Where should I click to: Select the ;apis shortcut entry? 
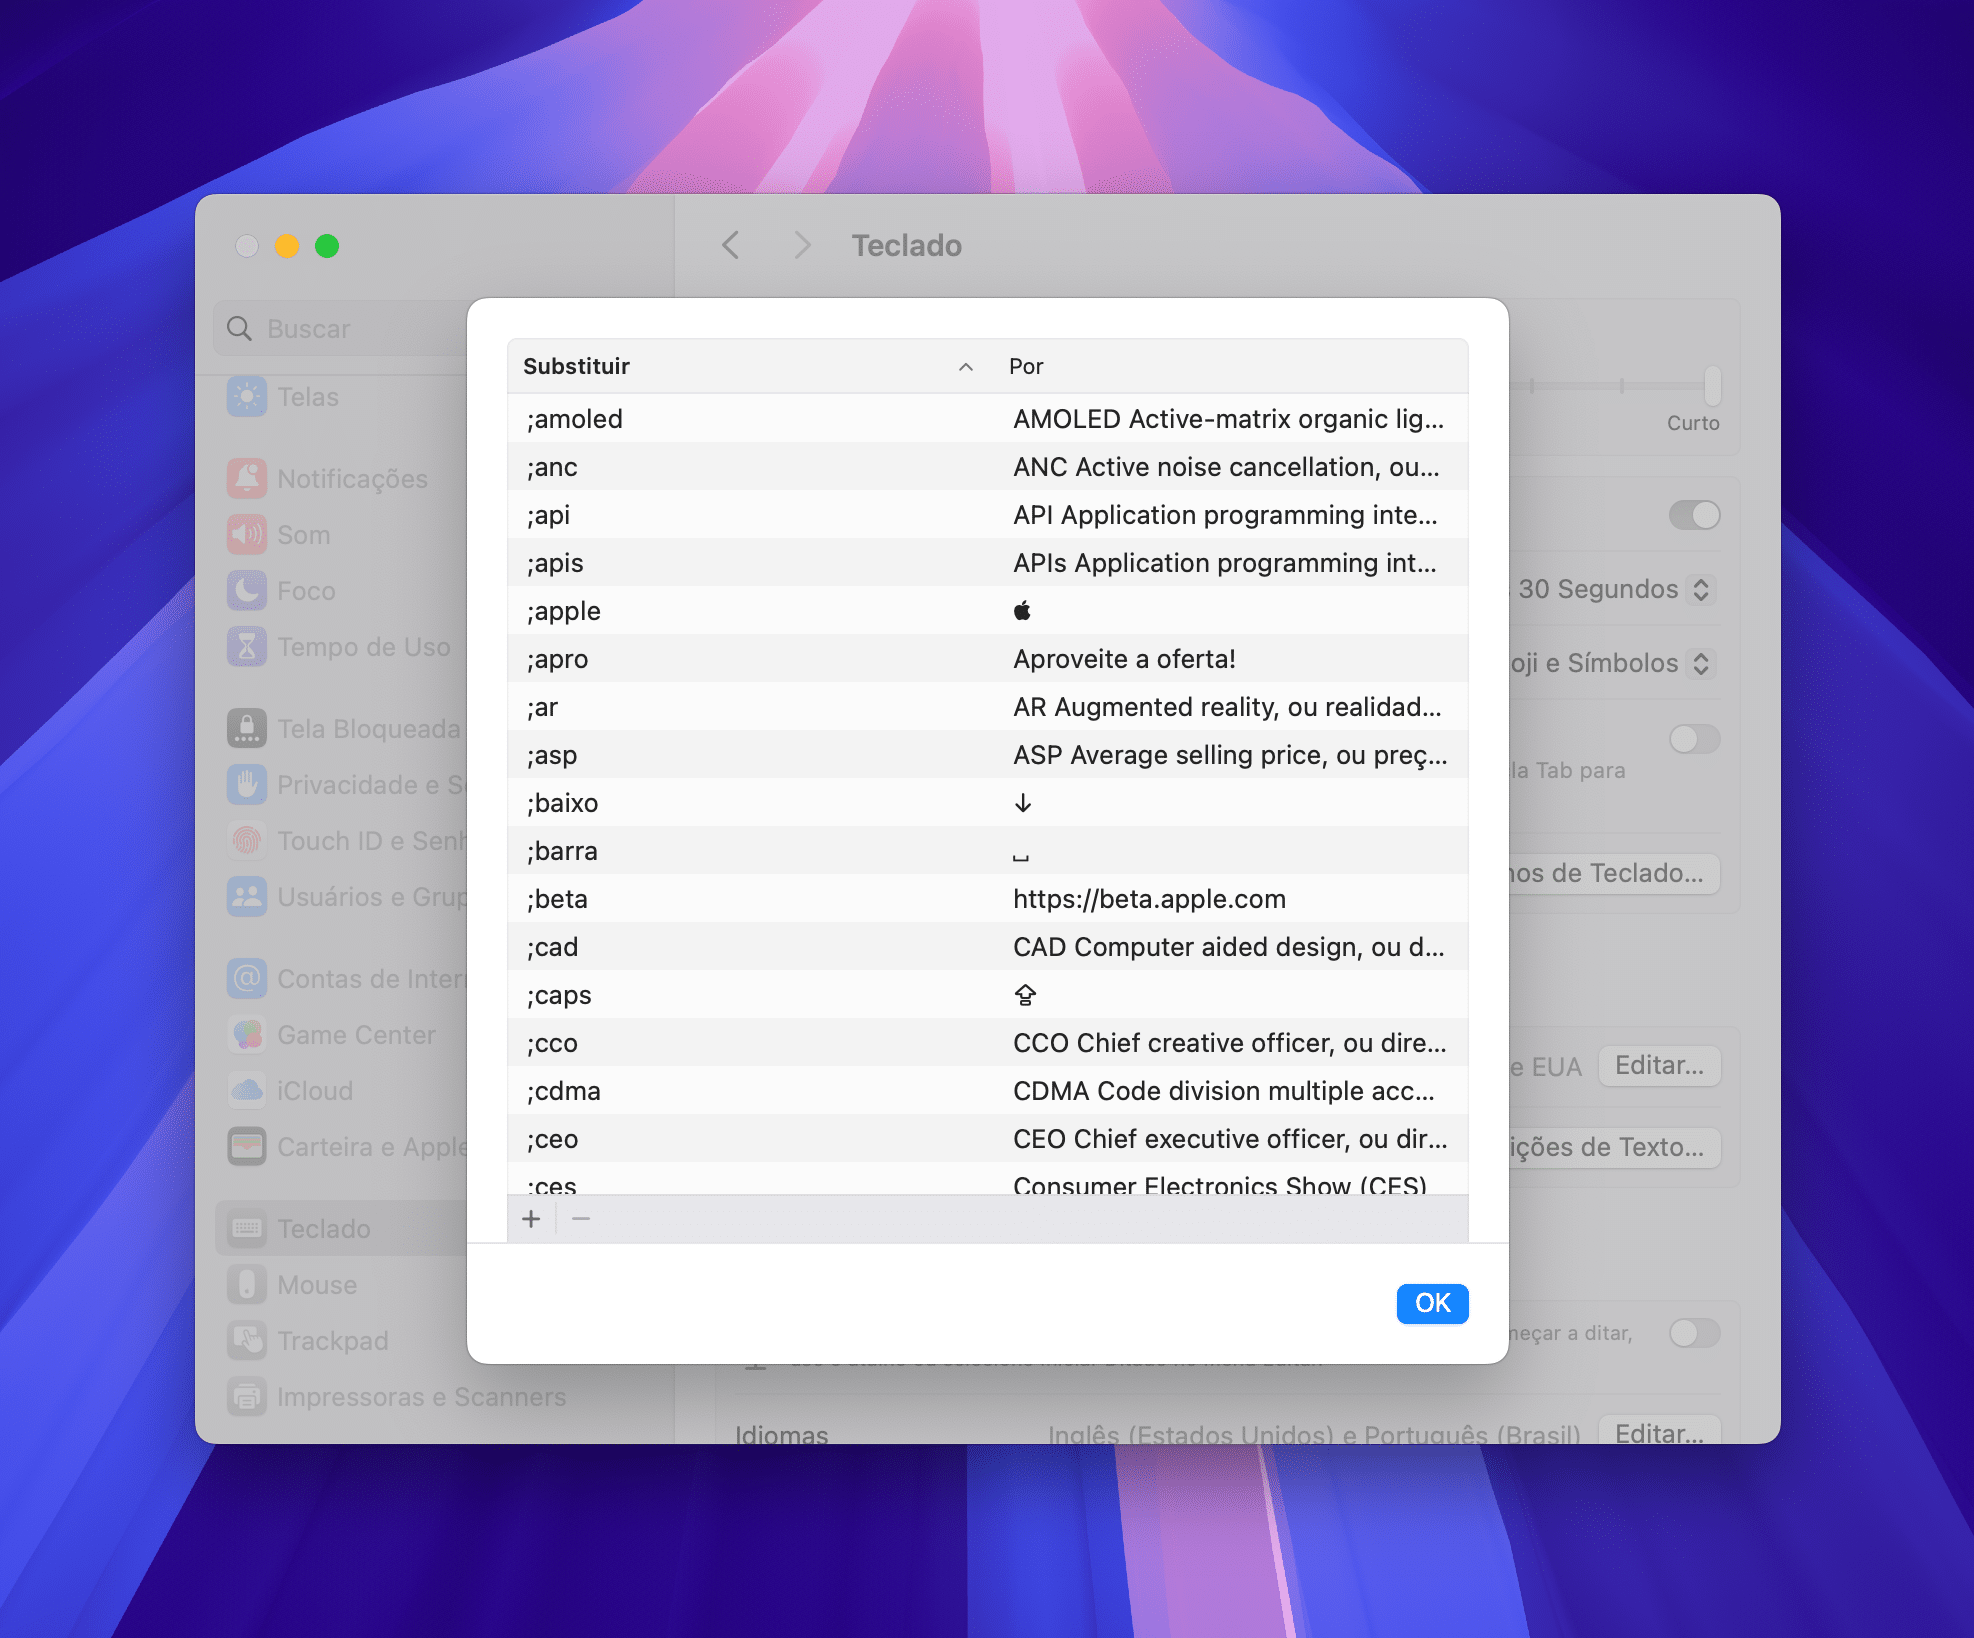pos(555,563)
